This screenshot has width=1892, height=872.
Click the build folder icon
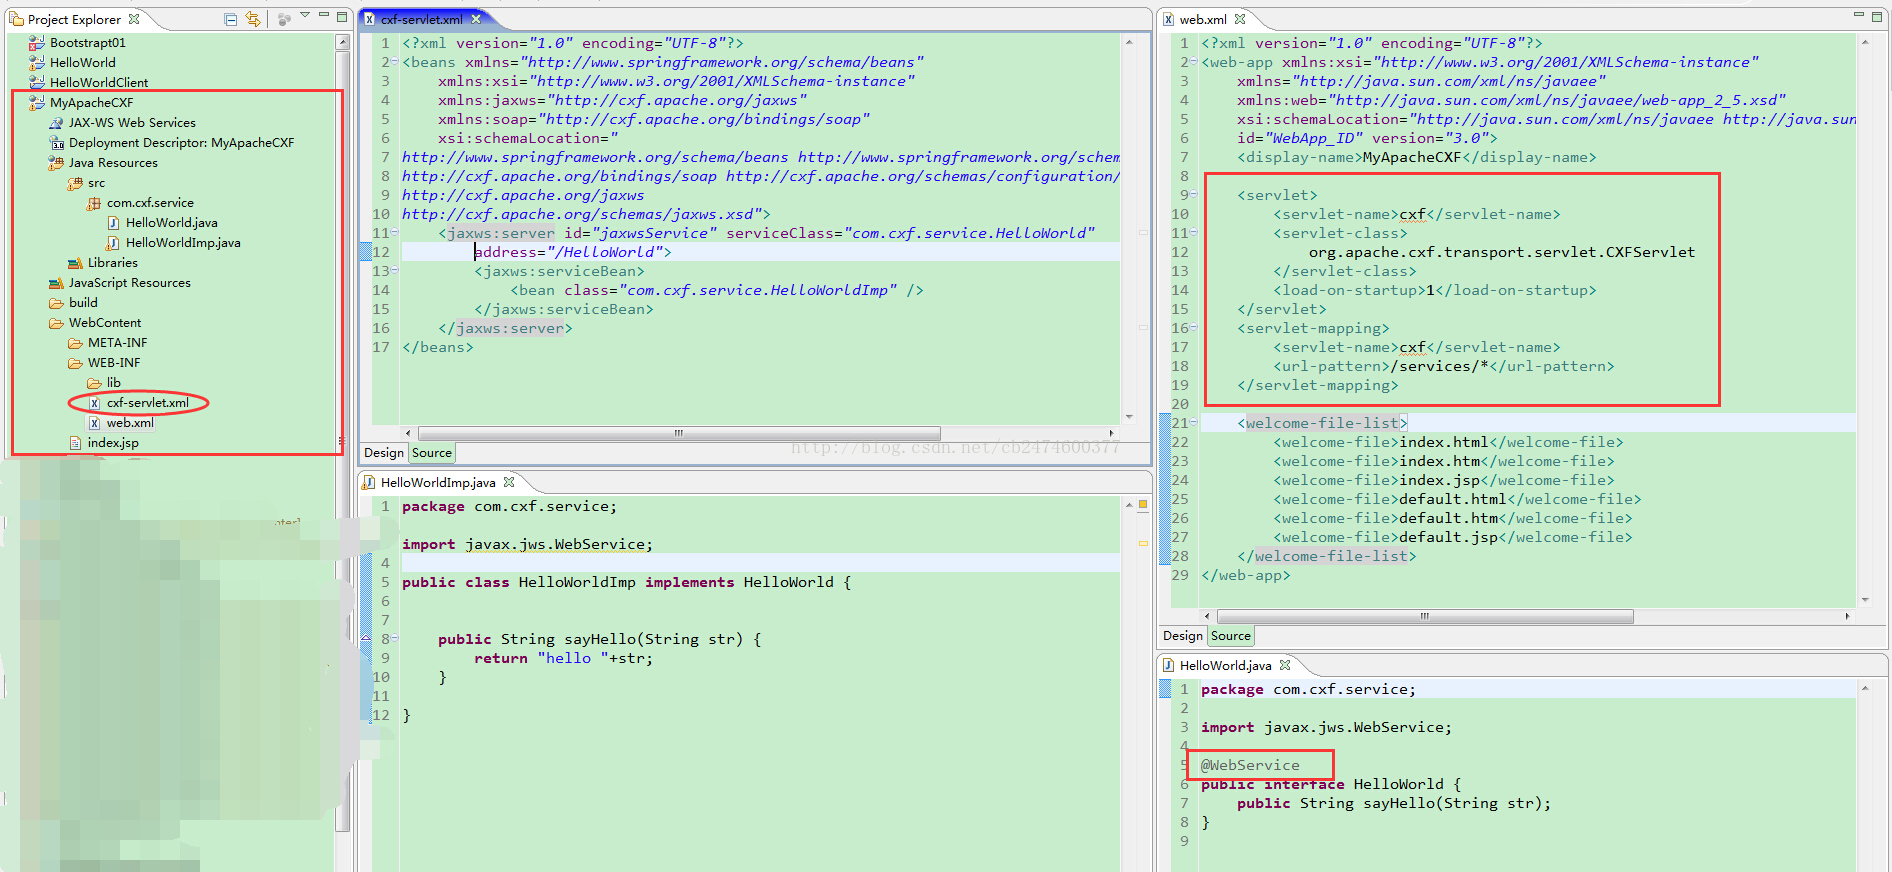point(56,303)
